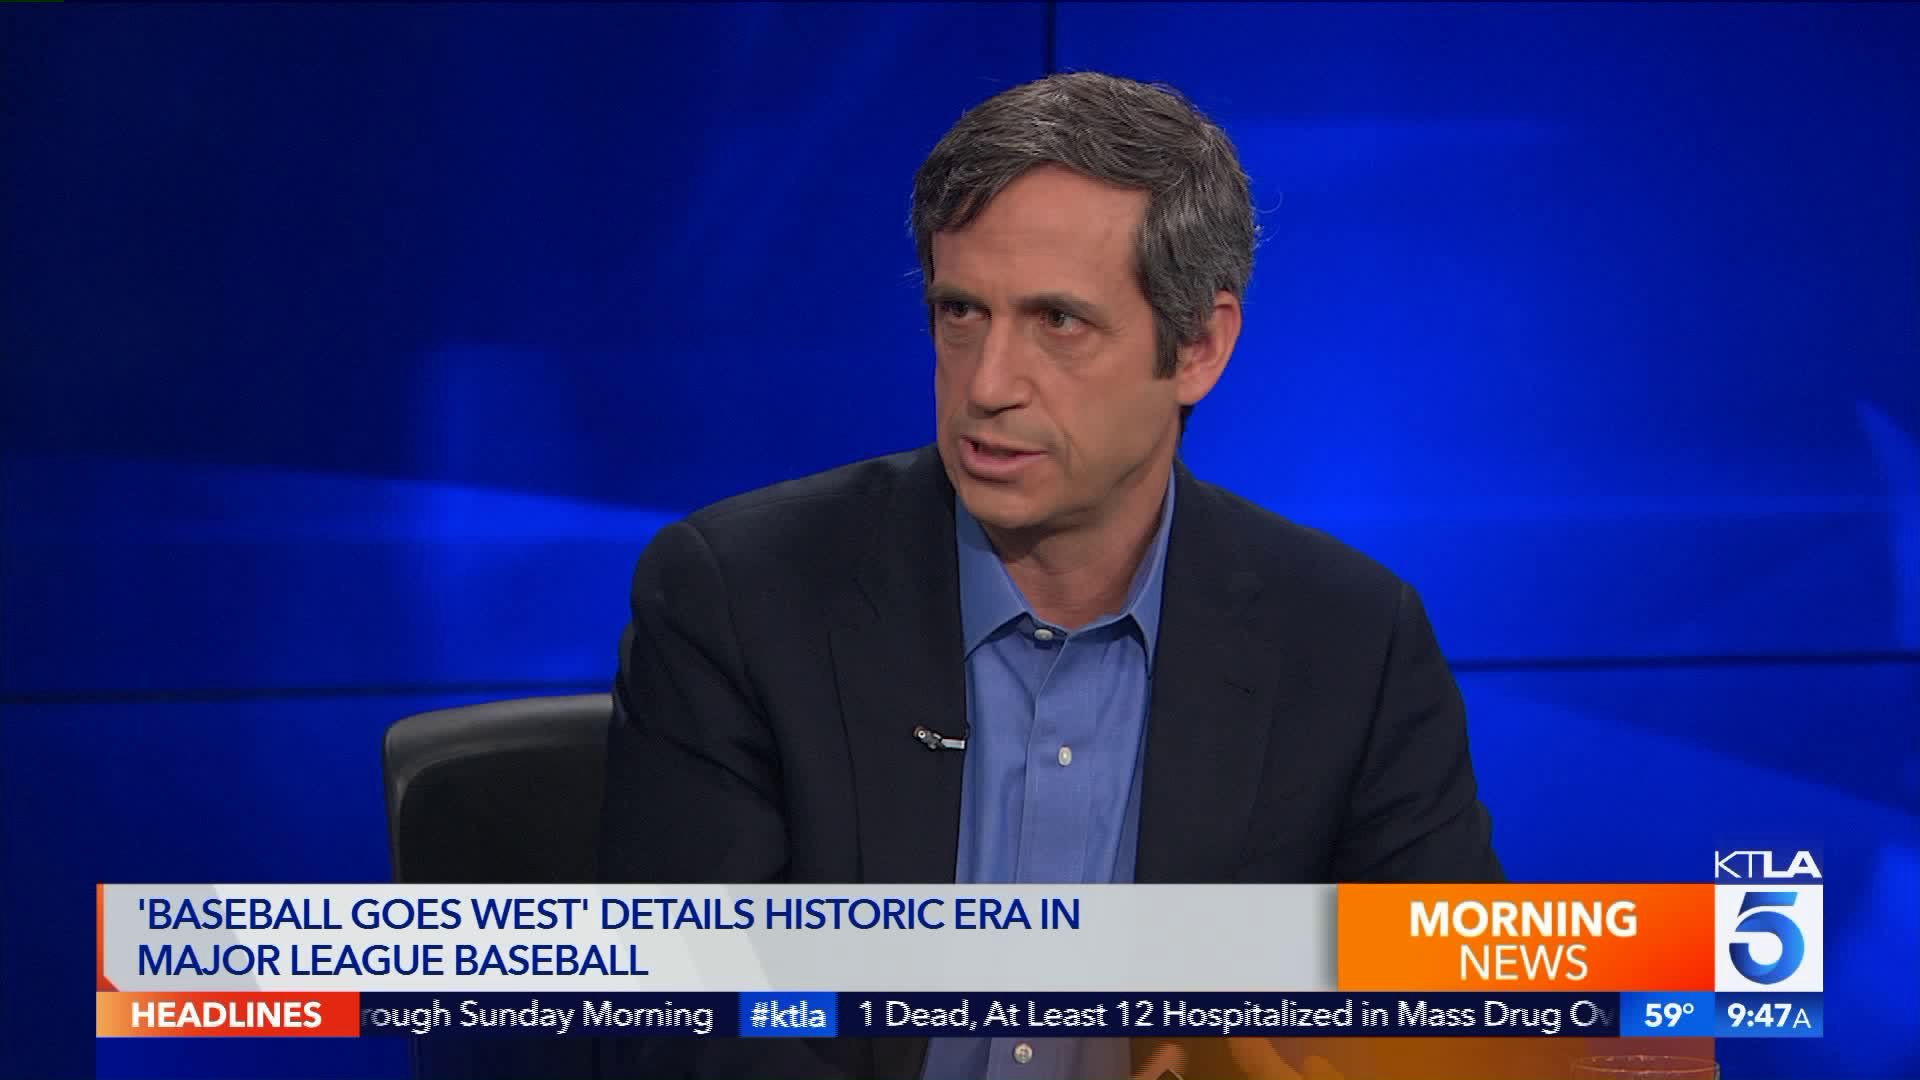1920x1080 pixels.
Task: Click the orange HEADLINES label
Action: (227, 1015)
